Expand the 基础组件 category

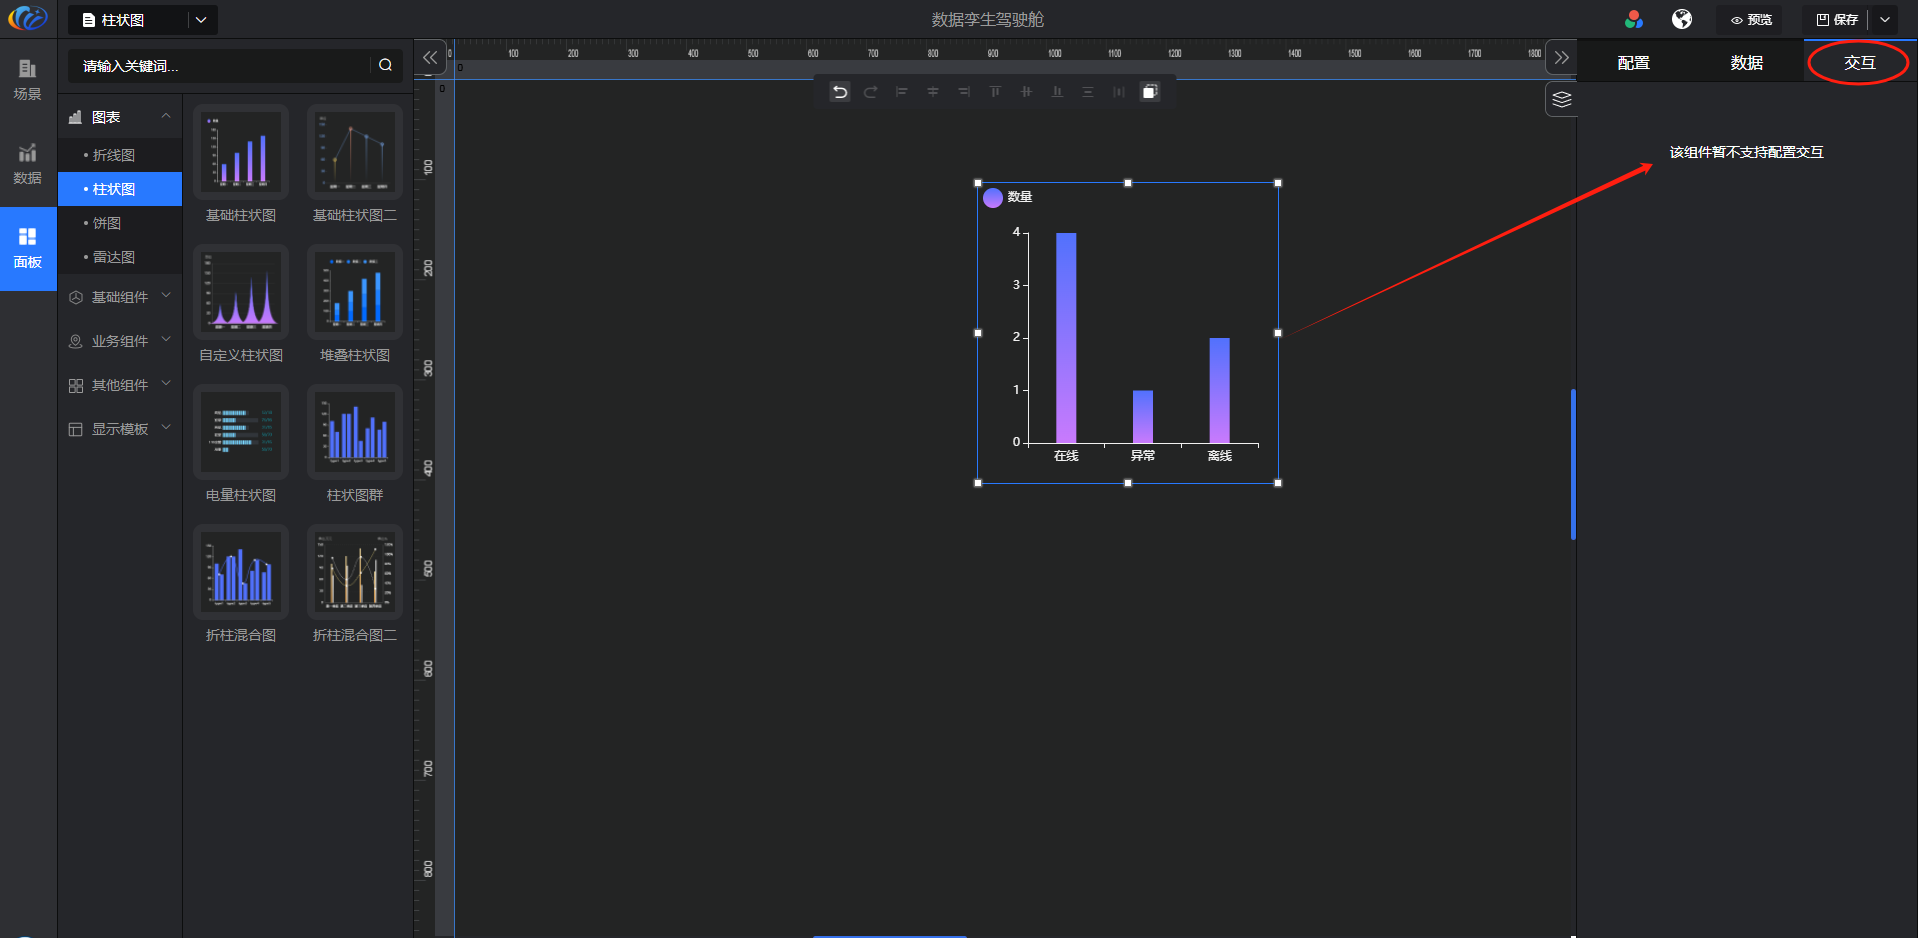120,297
